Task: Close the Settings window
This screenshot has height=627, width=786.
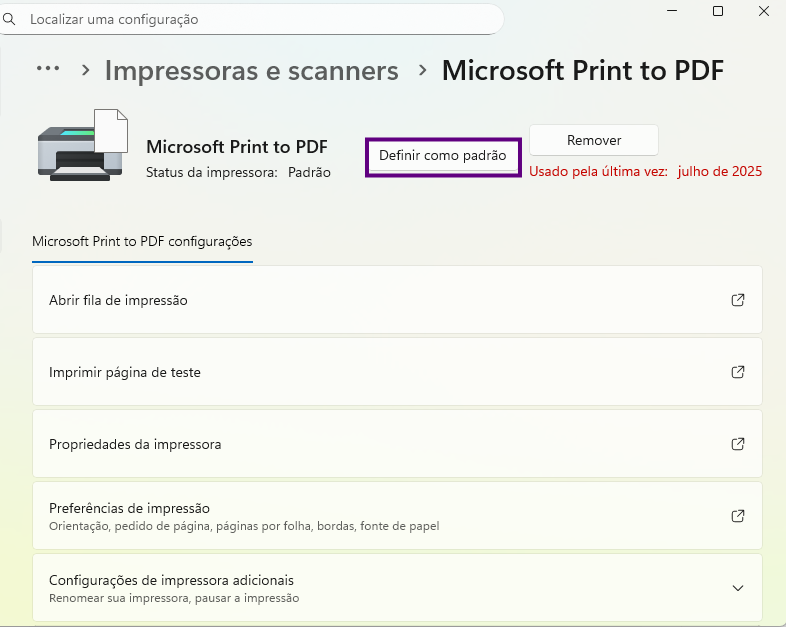Action: (763, 11)
